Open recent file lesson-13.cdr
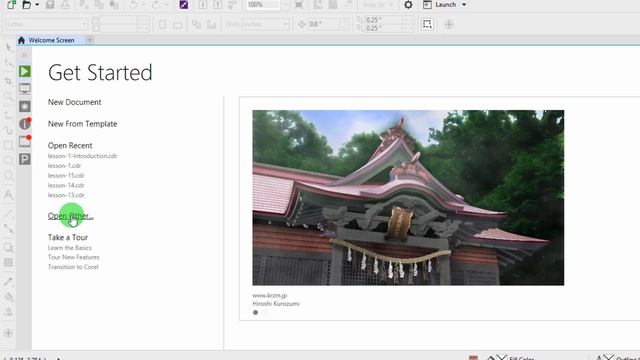The height and width of the screenshot is (360, 640). coord(66,195)
